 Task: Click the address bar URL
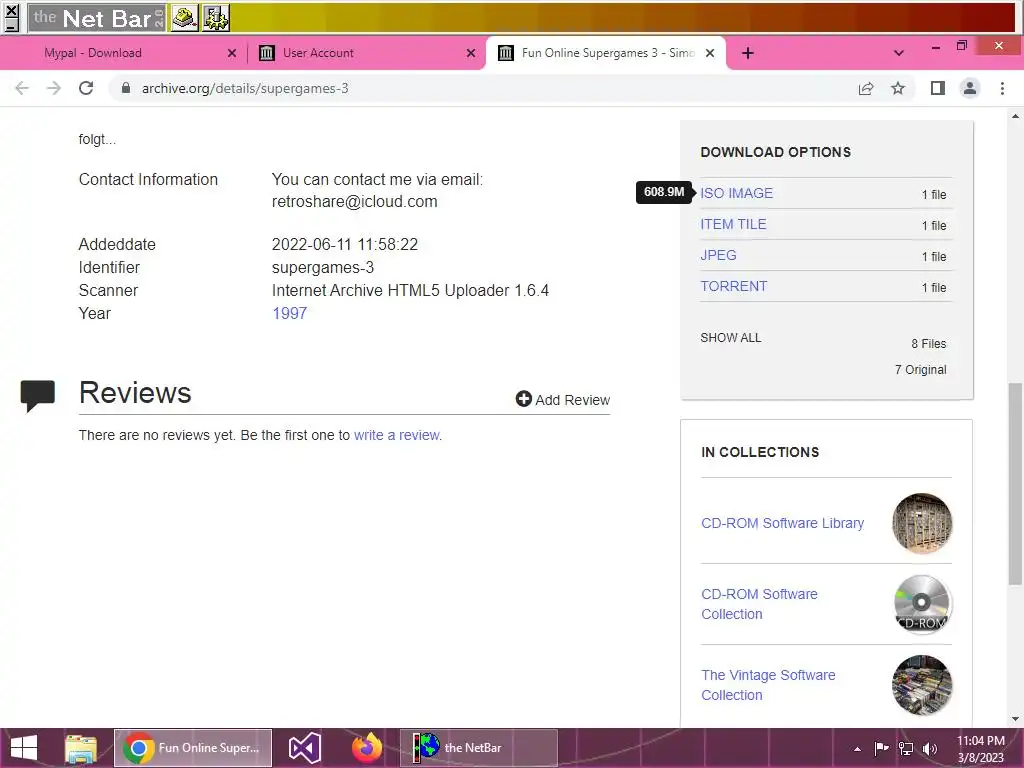[x=245, y=88]
